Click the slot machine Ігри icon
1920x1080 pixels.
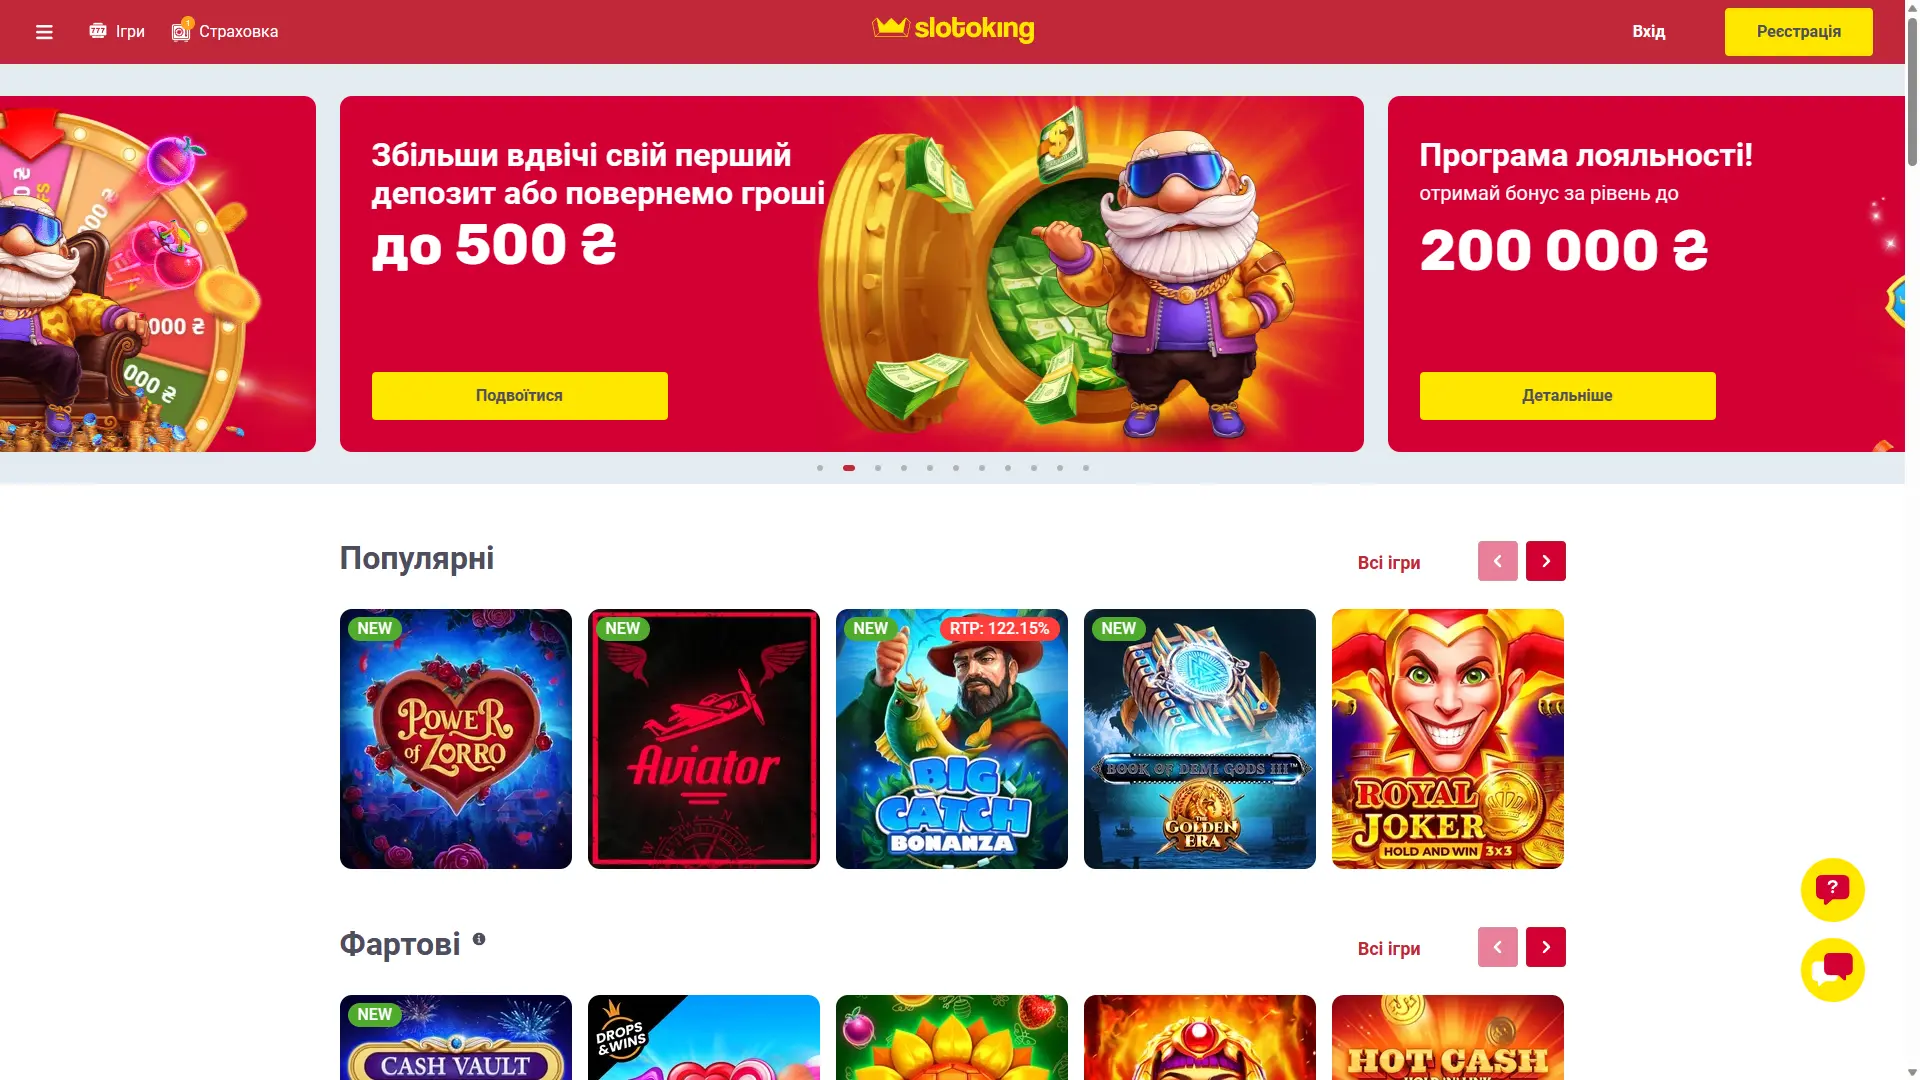coord(98,31)
